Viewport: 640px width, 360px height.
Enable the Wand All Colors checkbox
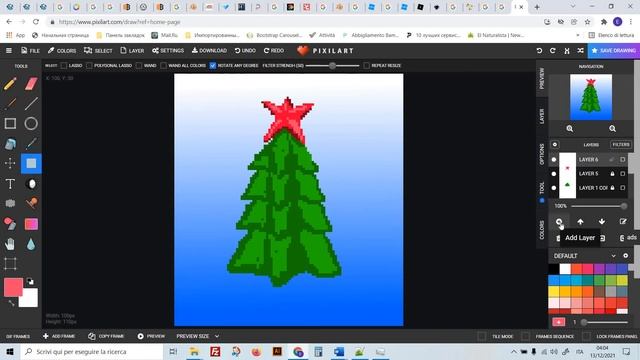pos(163,65)
